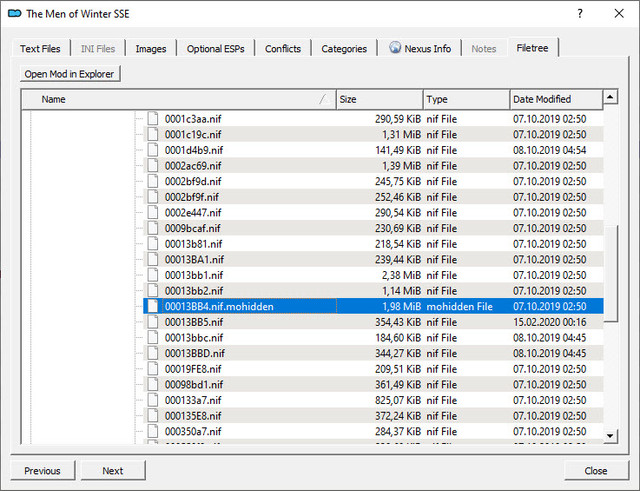Select file icon of 0001d4b9.nif

click(x=153, y=150)
